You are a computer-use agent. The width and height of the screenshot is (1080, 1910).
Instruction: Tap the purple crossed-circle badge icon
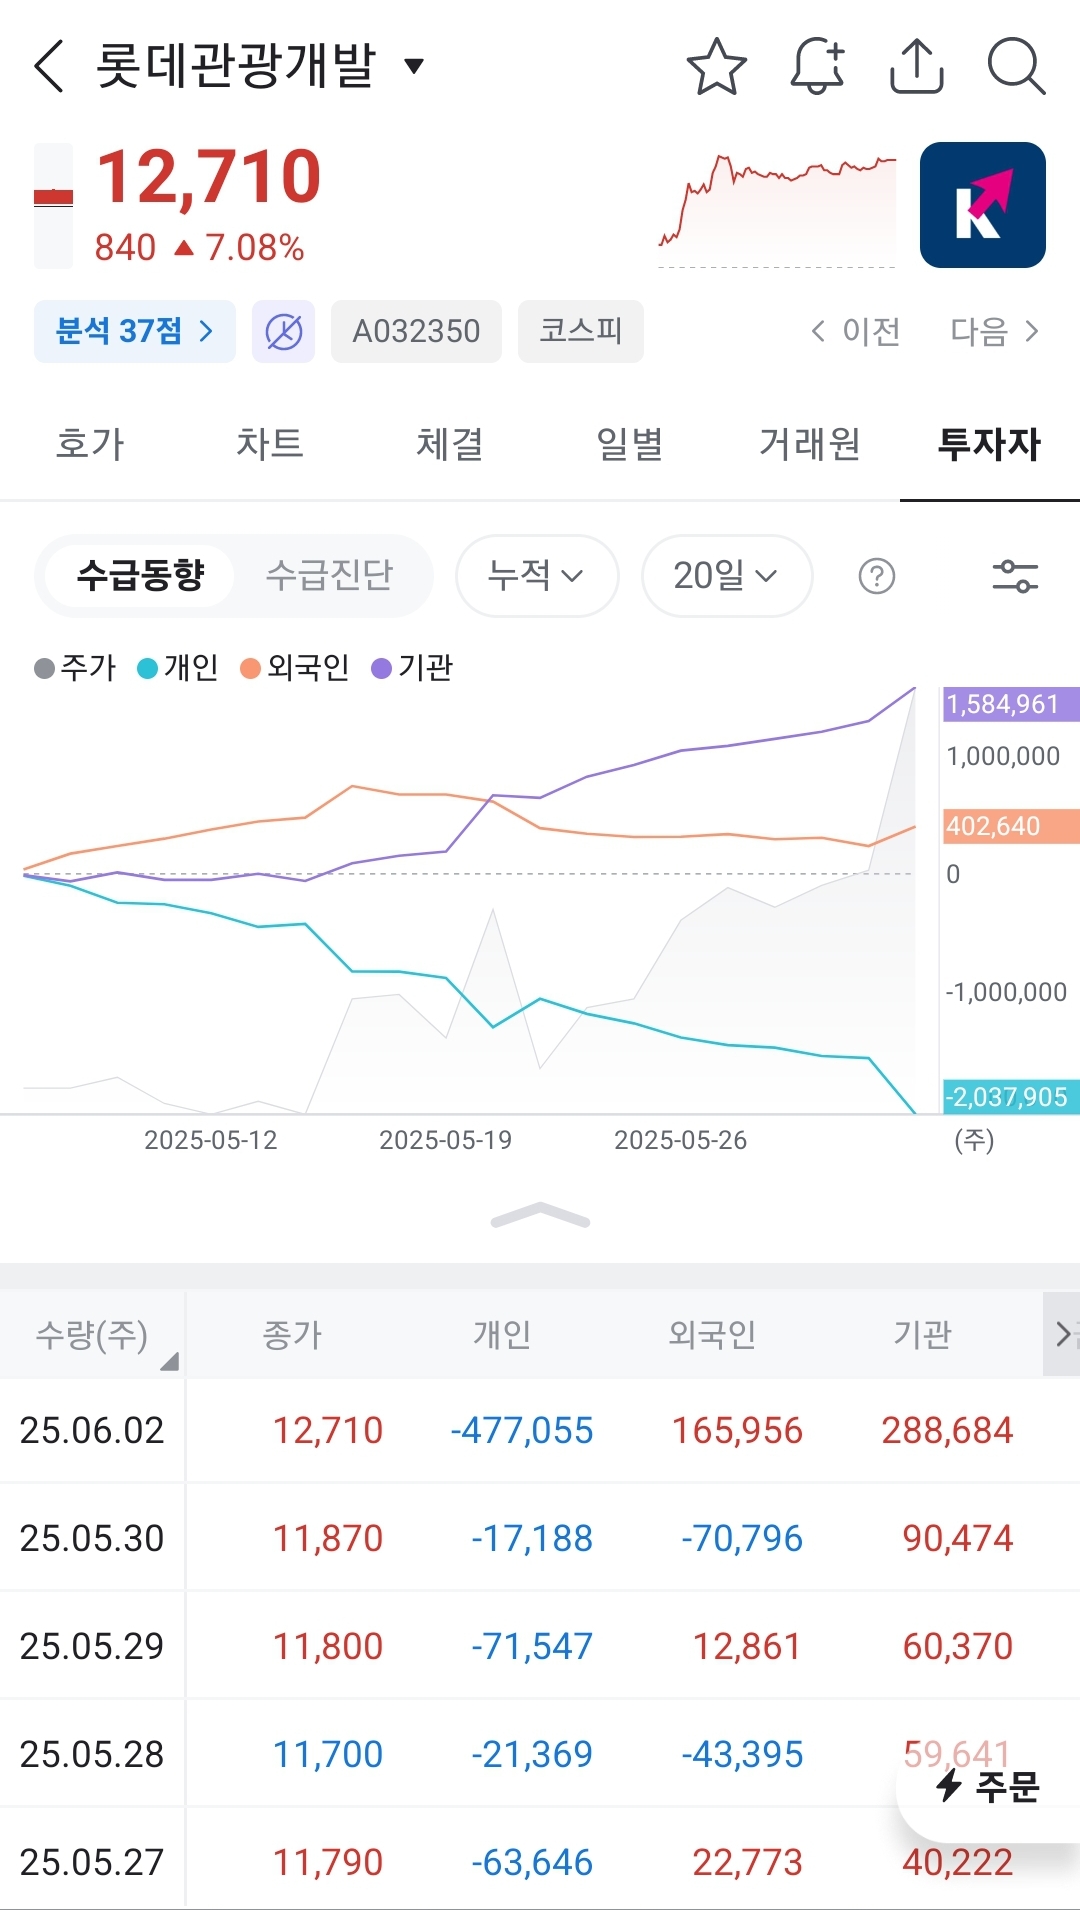click(x=283, y=331)
